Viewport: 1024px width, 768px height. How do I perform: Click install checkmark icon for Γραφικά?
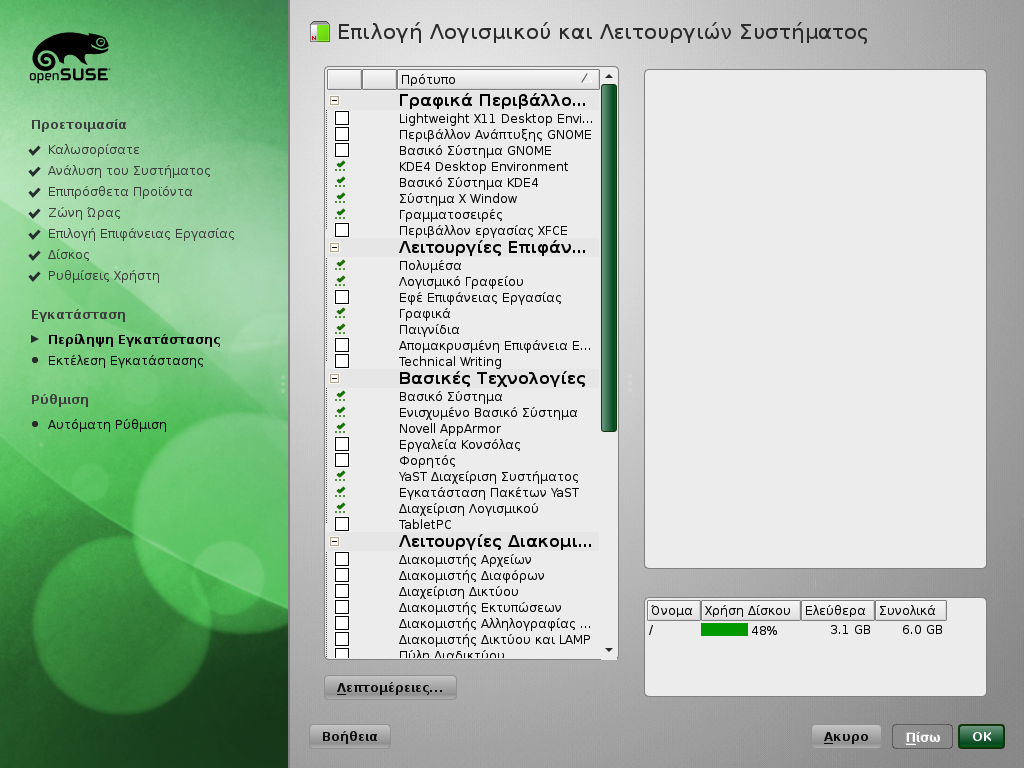pos(340,313)
